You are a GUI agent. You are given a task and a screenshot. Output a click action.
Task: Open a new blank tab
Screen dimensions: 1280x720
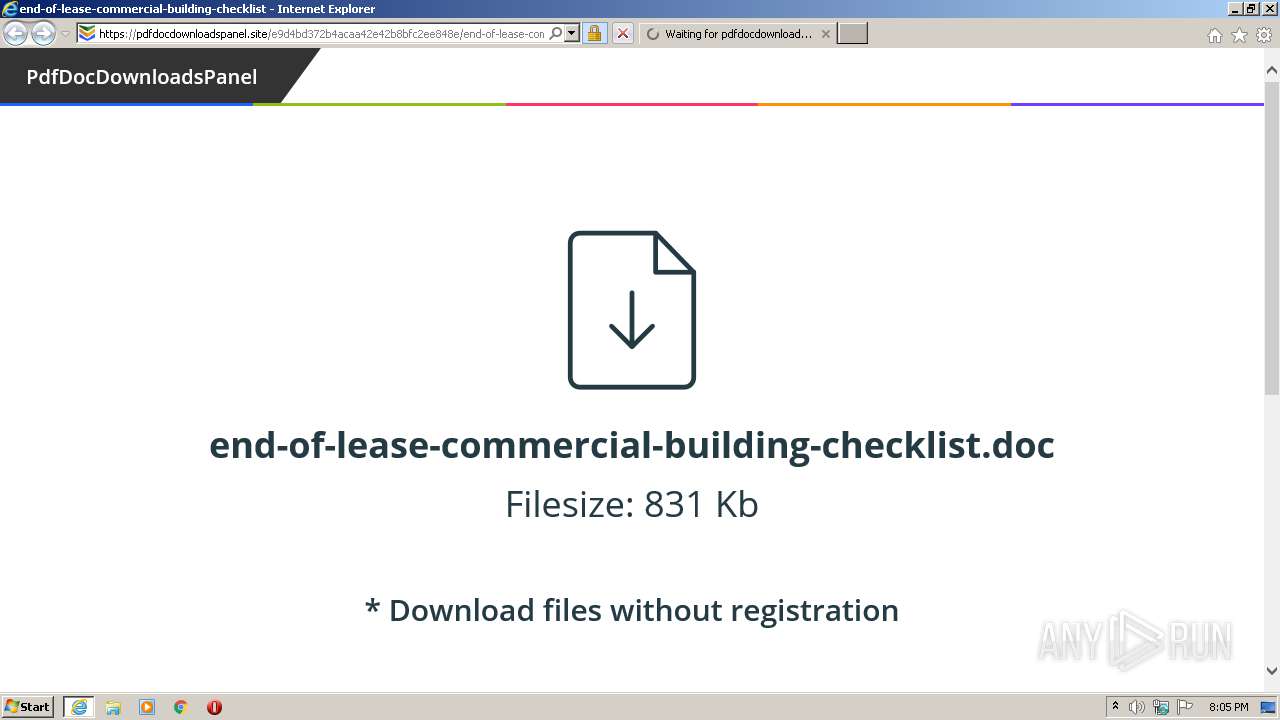[852, 34]
